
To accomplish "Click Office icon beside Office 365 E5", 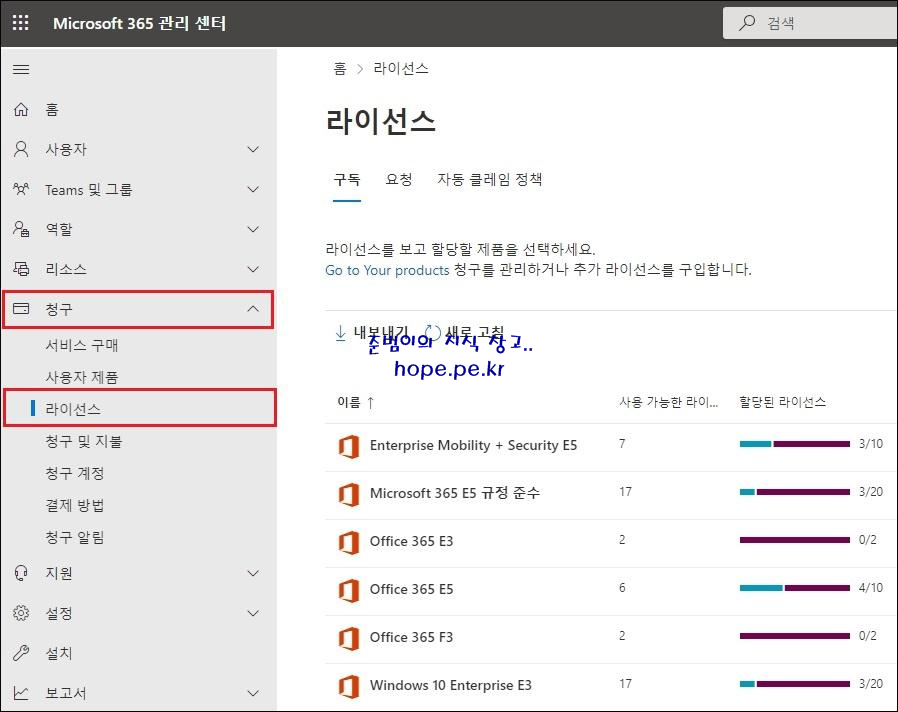I will click(349, 590).
